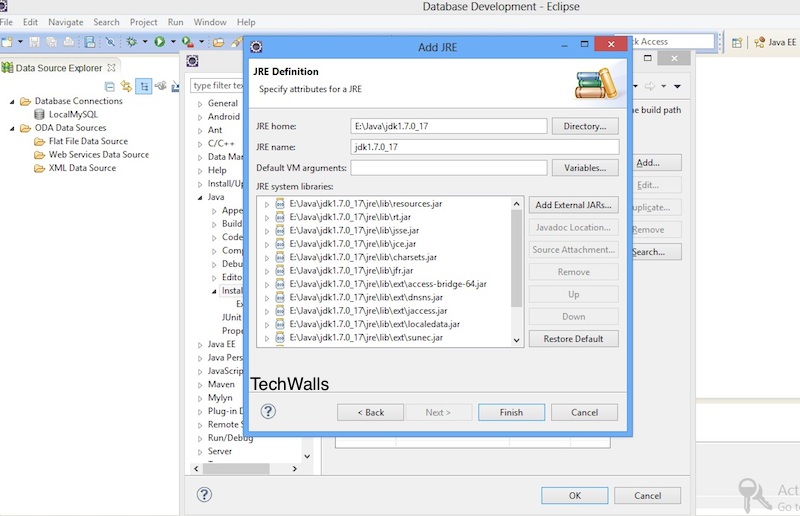Click Finish in the Add JRE dialog
Screen dimensions: 800x516
(x=511, y=412)
